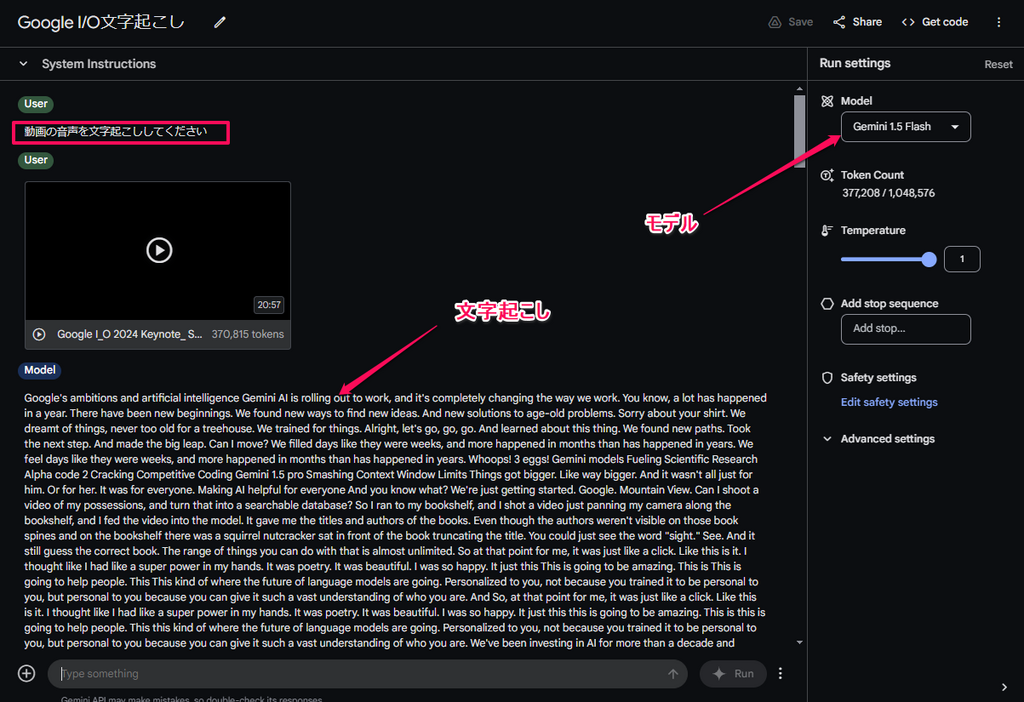The width and height of the screenshot is (1024, 702).
Task: Click the Temperature value box
Action: click(962, 259)
